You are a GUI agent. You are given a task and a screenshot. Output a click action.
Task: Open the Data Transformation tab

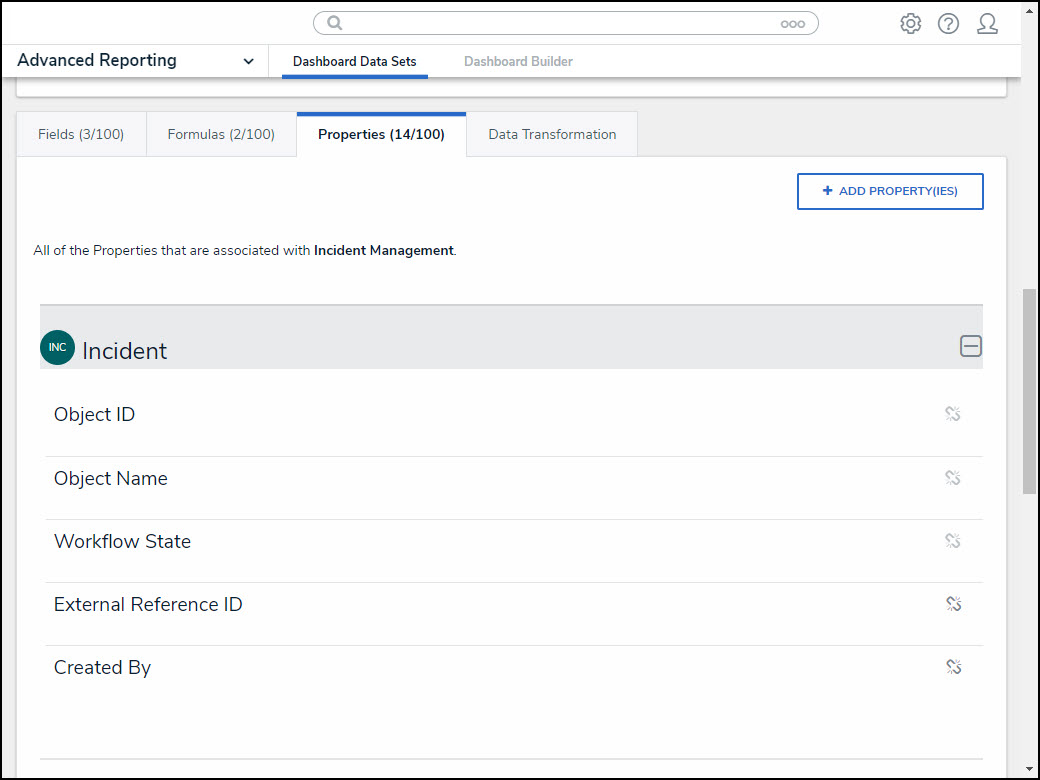click(552, 135)
